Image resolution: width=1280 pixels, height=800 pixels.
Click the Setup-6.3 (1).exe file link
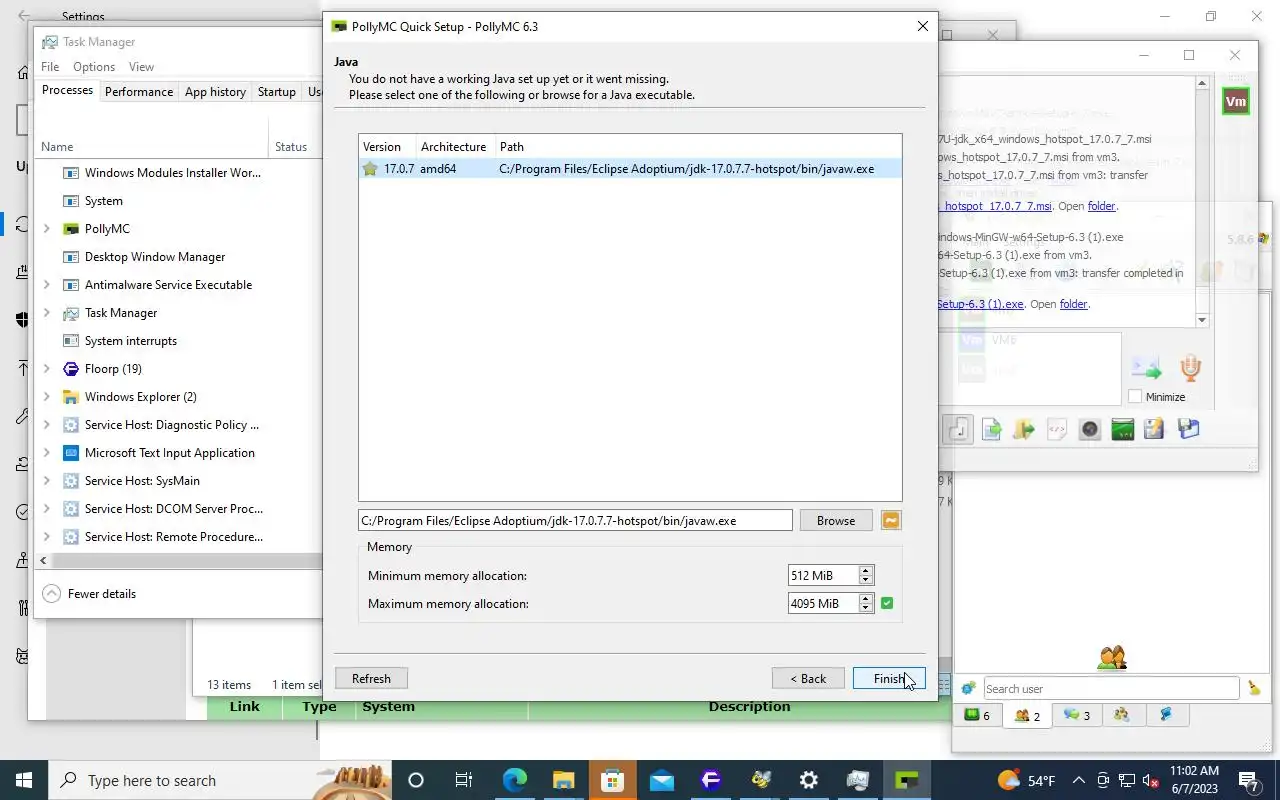pyautogui.click(x=980, y=304)
